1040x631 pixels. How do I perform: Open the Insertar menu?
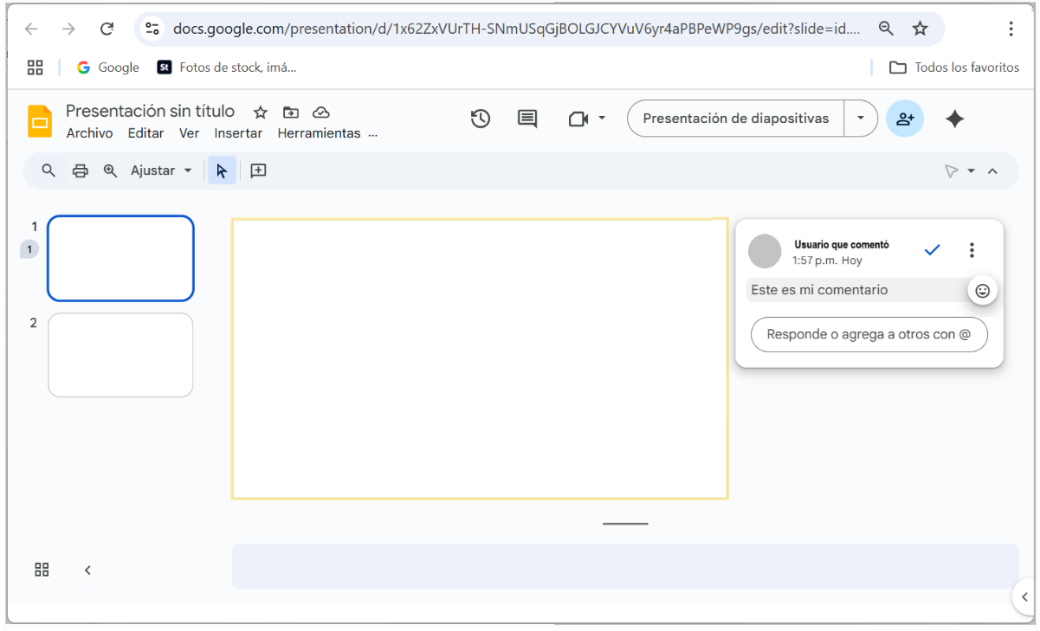click(x=238, y=134)
